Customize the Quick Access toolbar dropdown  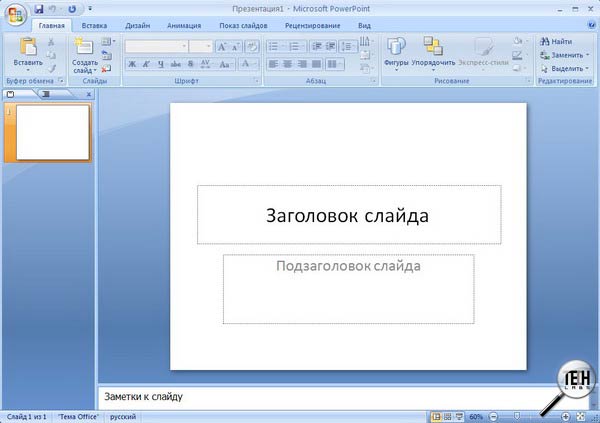[90, 8]
